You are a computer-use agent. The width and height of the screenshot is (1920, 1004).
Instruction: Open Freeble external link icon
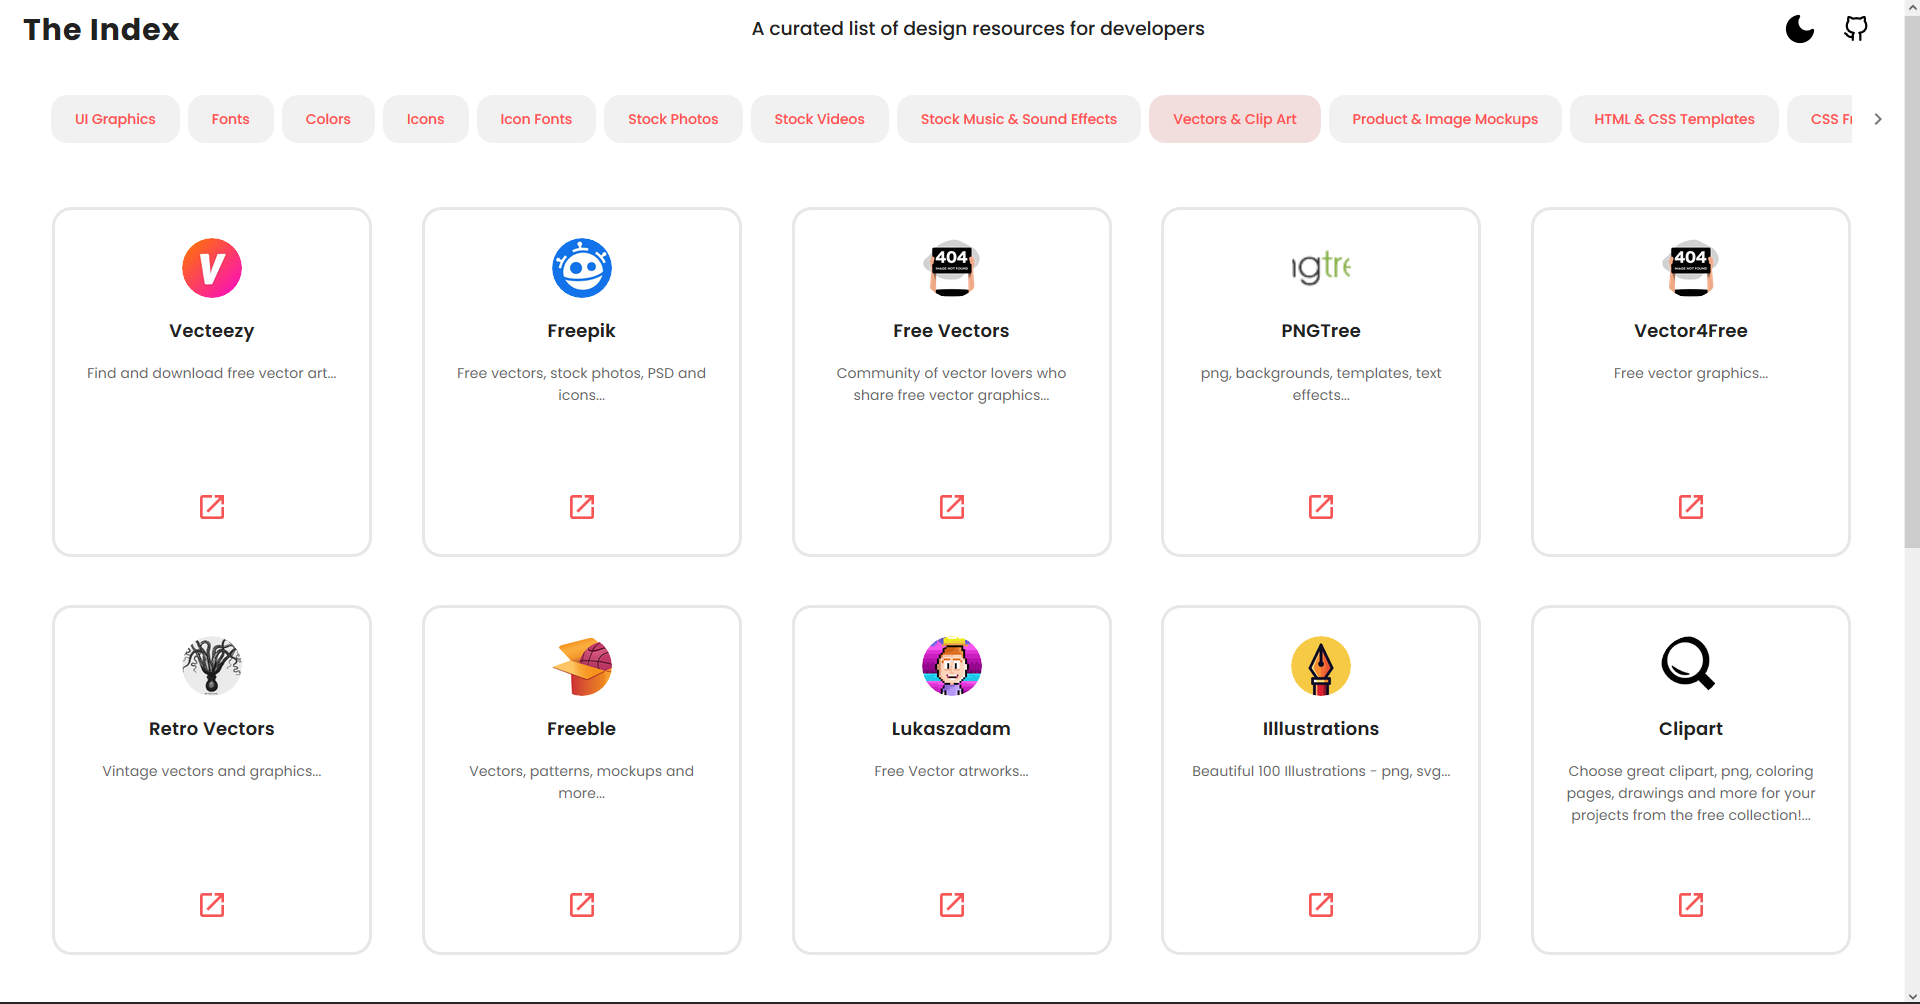[x=582, y=905]
